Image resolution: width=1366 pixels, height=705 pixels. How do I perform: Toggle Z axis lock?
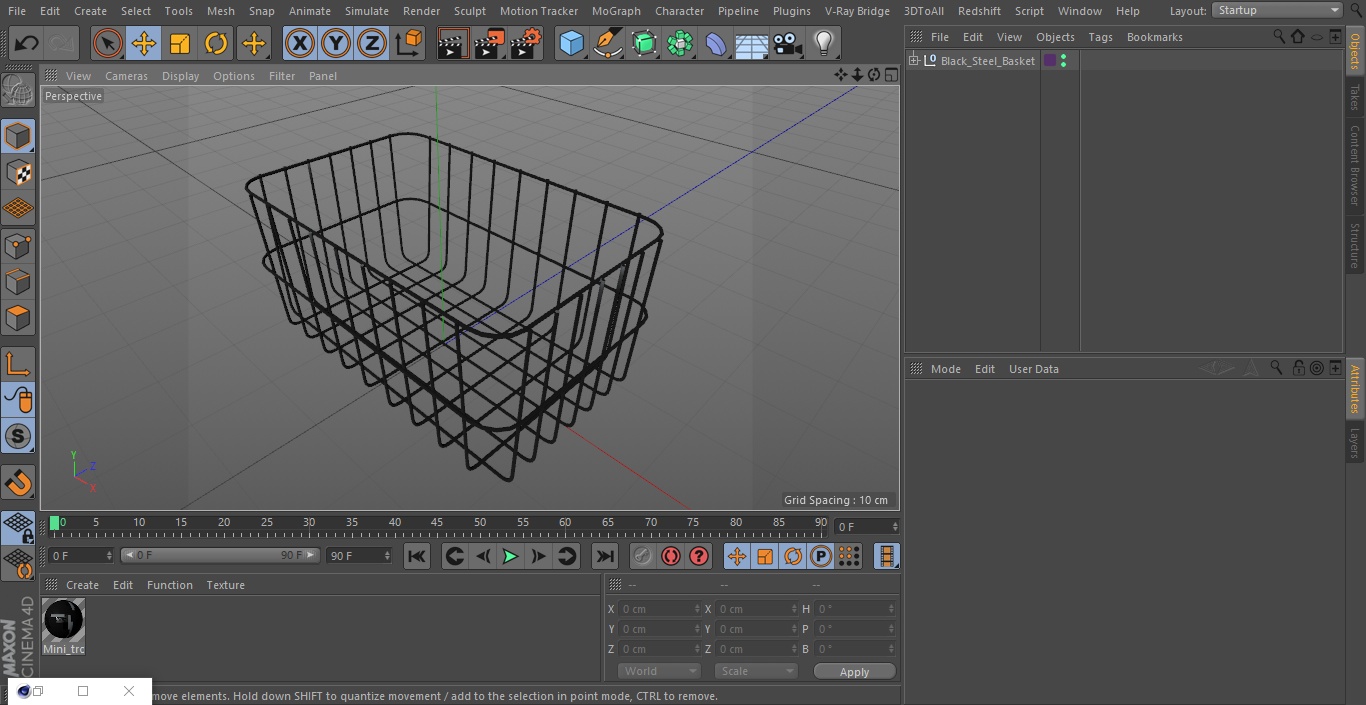pos(372,43)
